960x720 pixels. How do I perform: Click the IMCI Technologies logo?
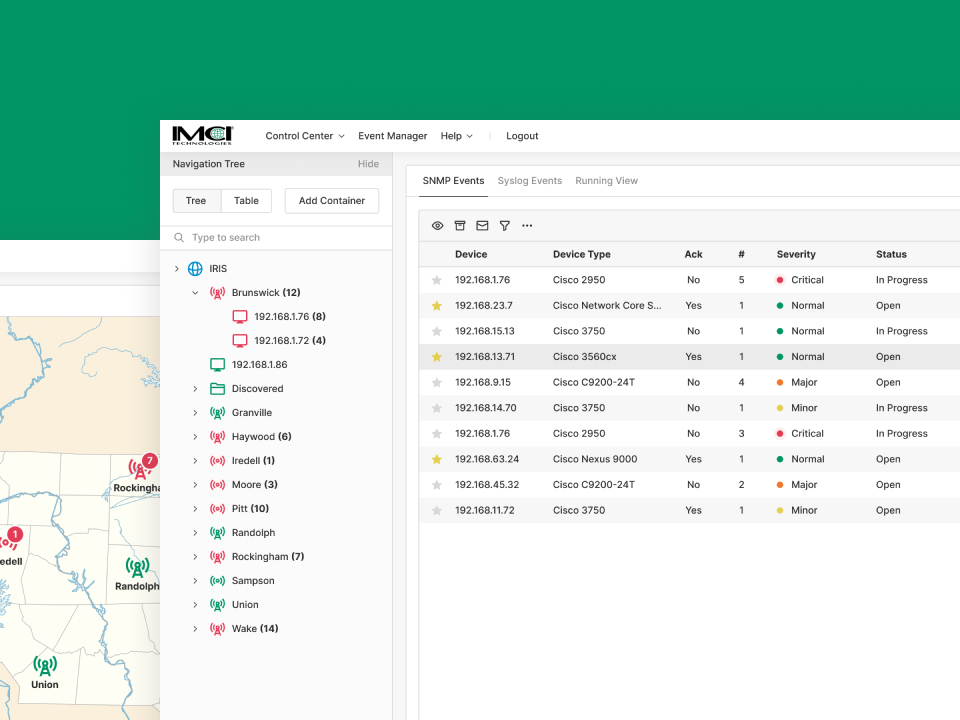[202, 136]
